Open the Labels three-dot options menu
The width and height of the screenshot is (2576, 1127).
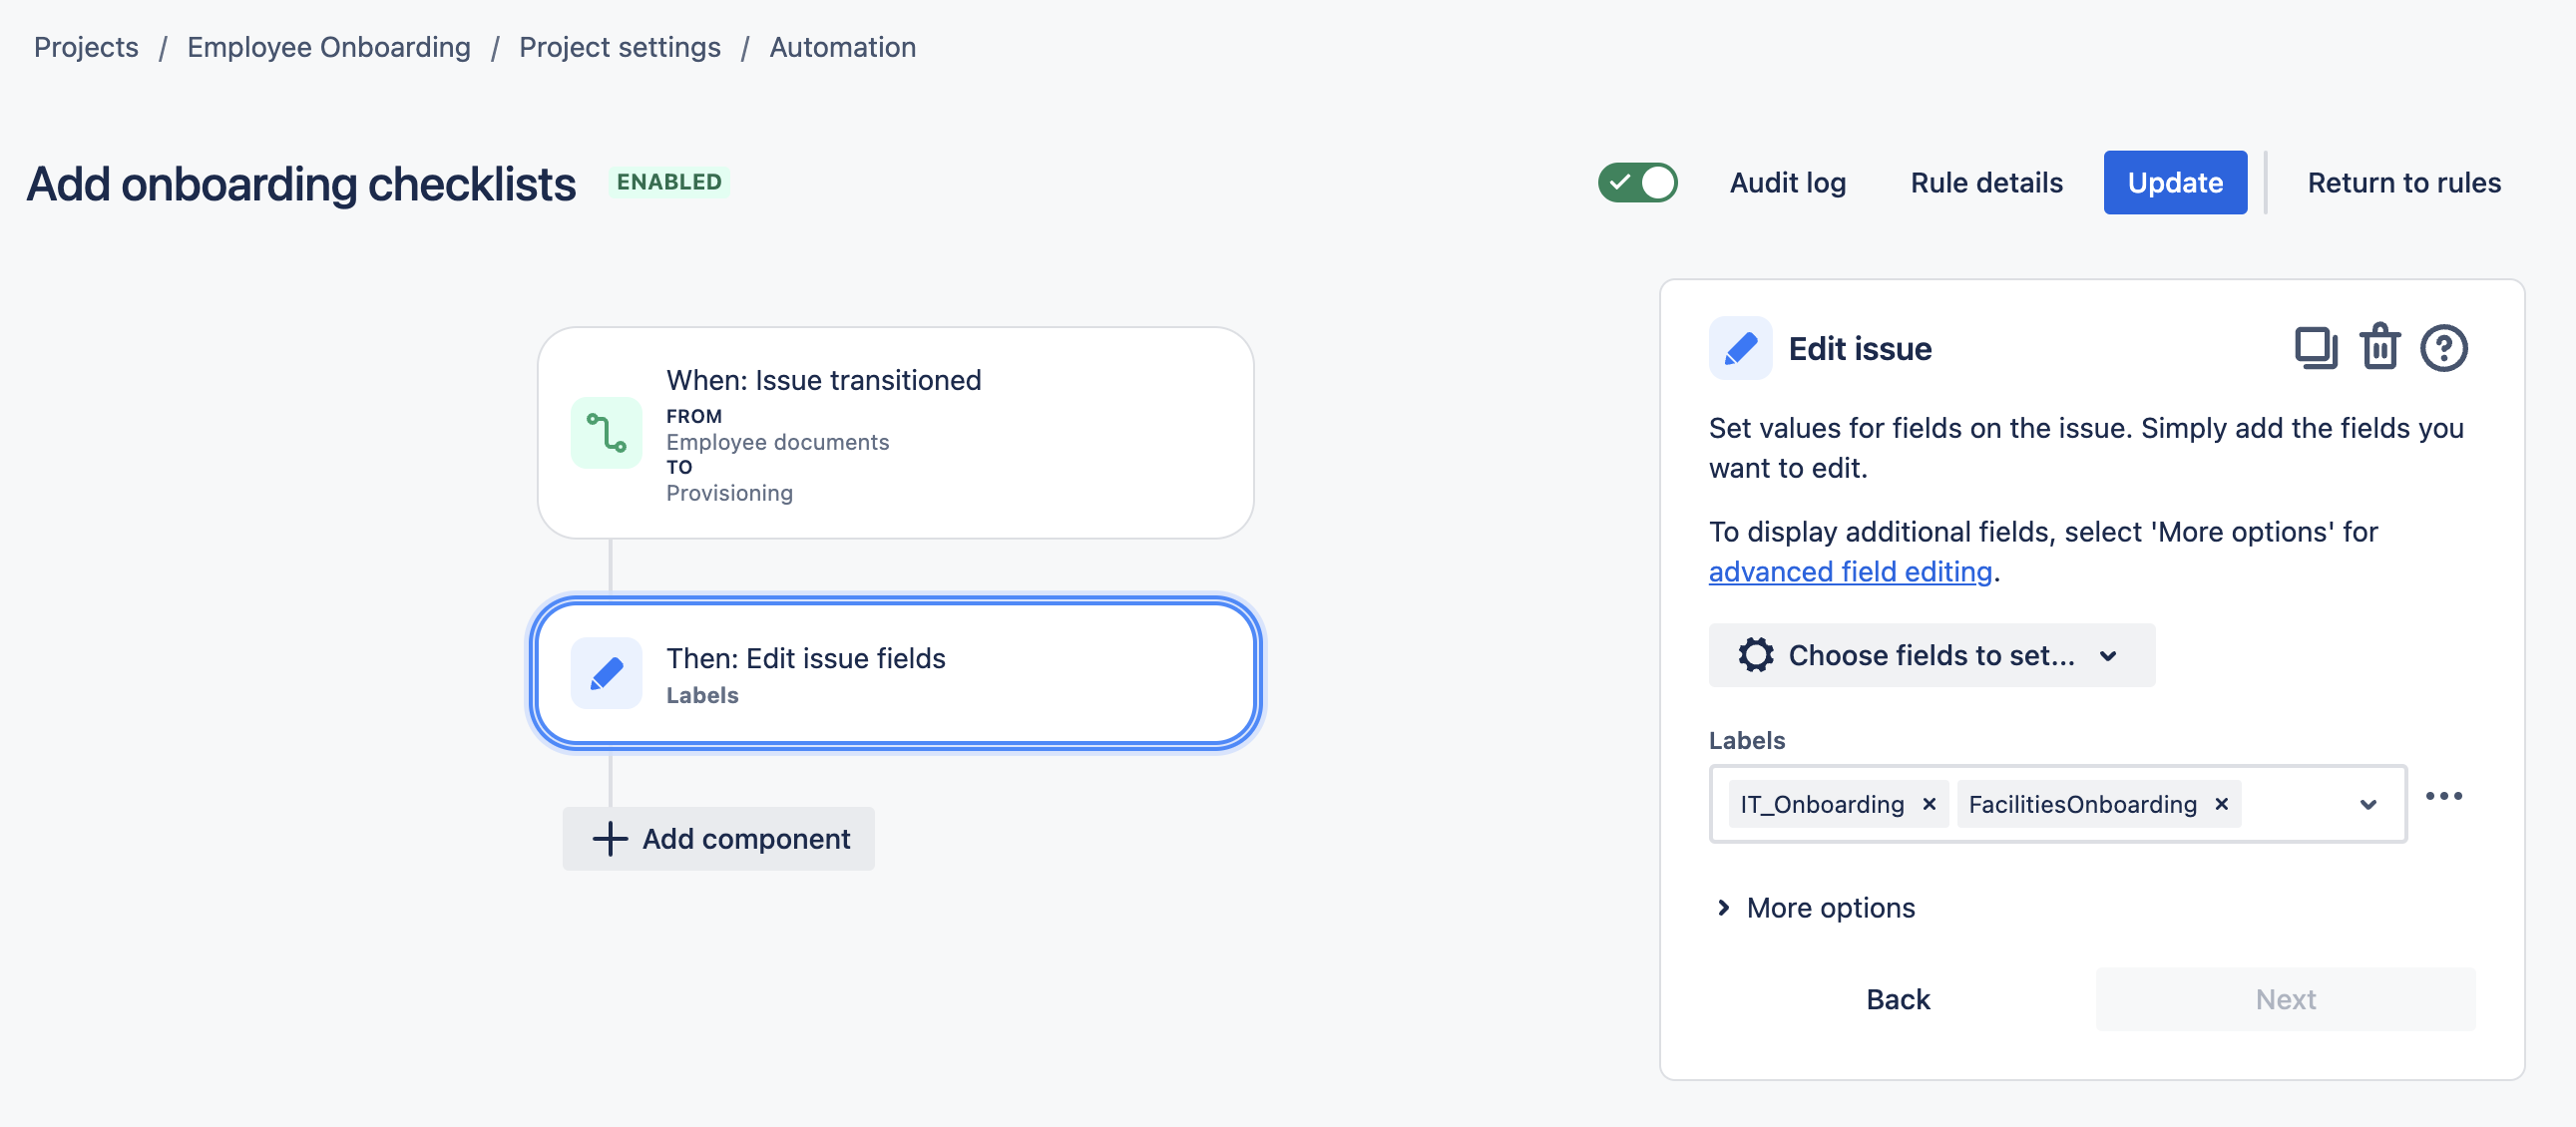2443,796
